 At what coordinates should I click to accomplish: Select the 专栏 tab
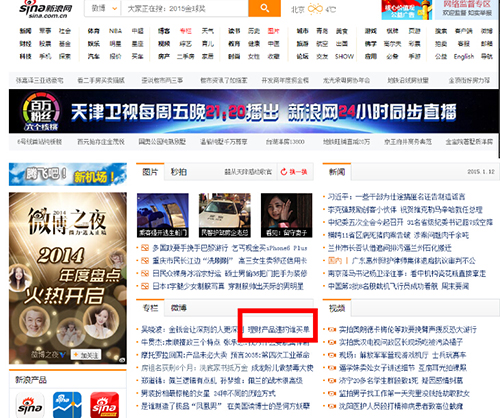pos(150,308)
